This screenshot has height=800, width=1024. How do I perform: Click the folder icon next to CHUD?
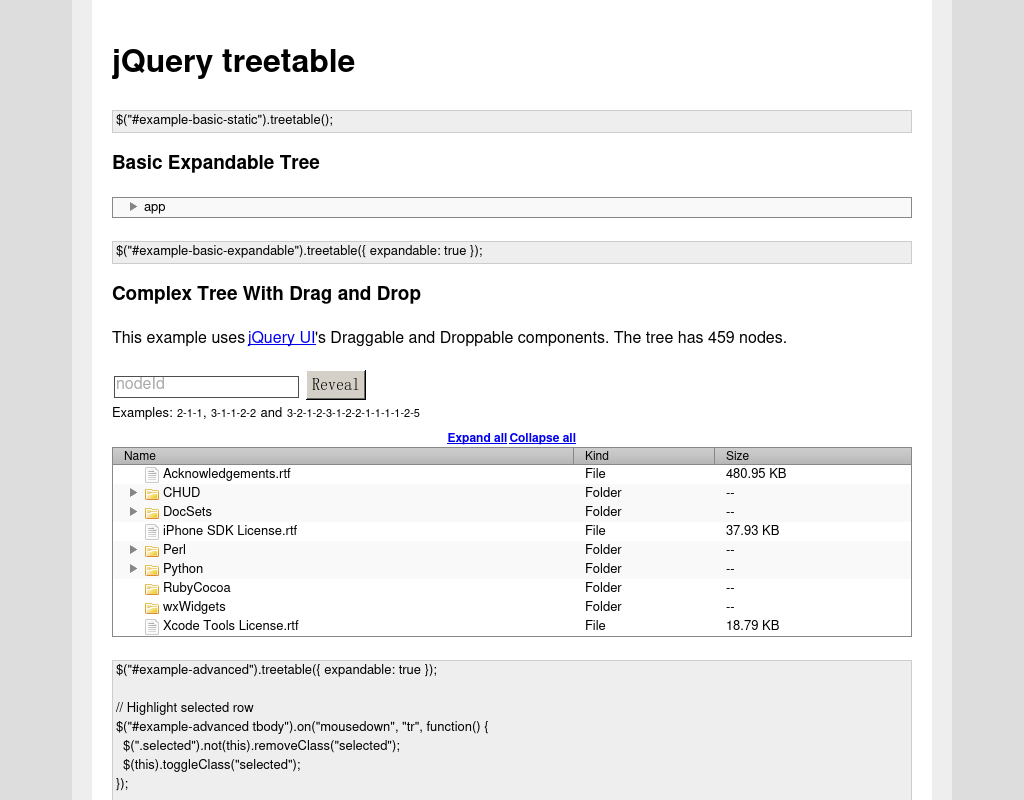point(151,492)
